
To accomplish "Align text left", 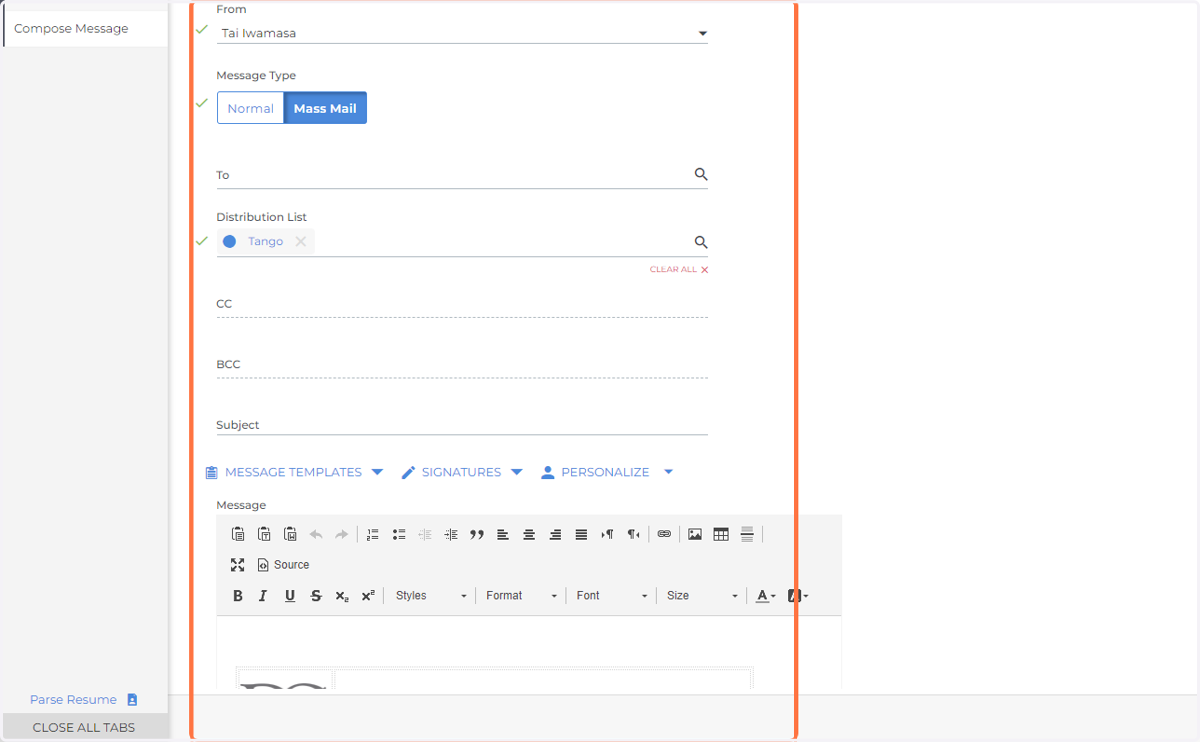I will pyautogui.click(x=503, y=534).
